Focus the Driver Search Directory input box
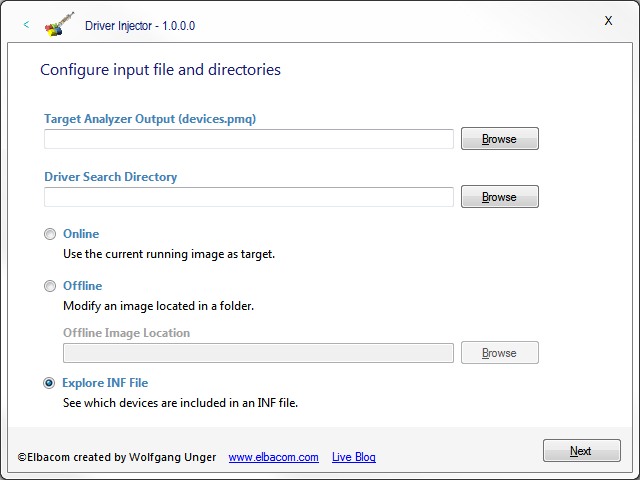The width and height of the screenshot is (640, 480). (248, 197)
